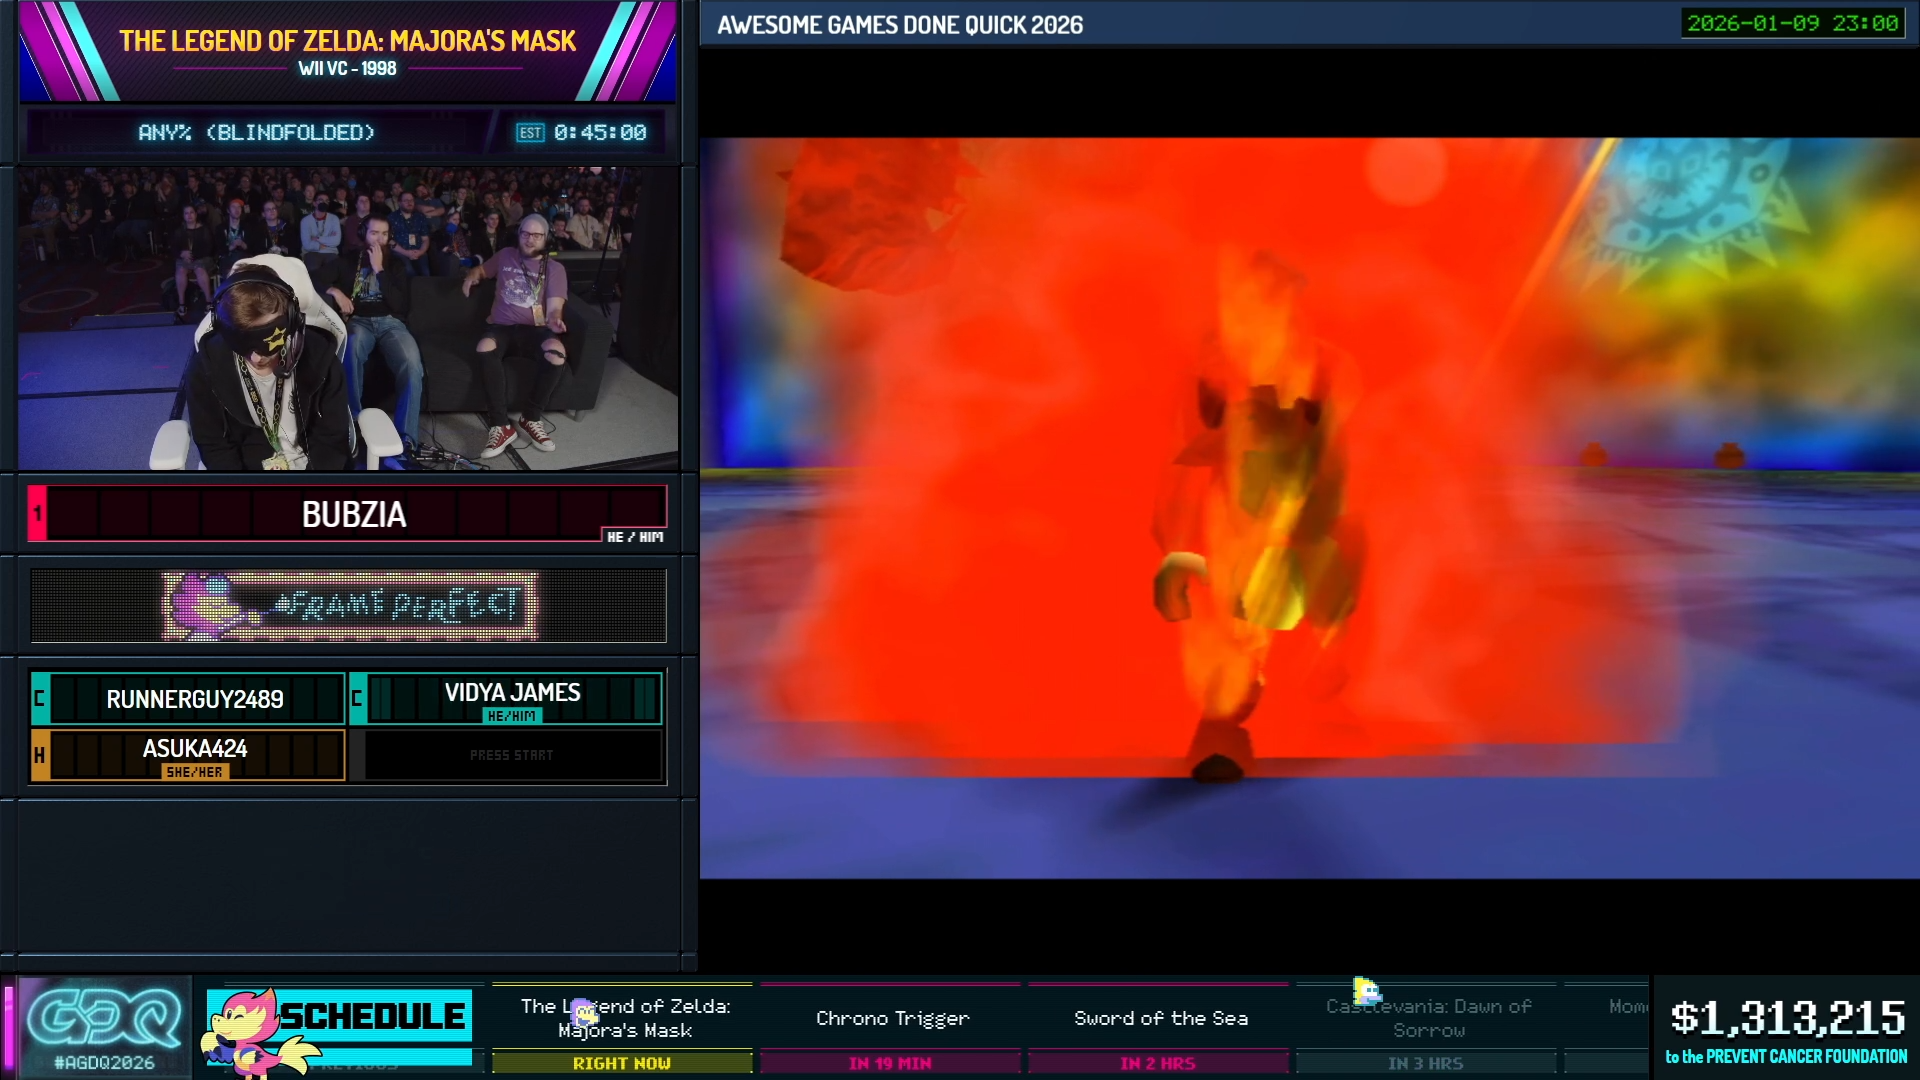Select the Chrono Trigger schedule entry
This screenshot has height=1080, width=1920.
coord(892,1018)
